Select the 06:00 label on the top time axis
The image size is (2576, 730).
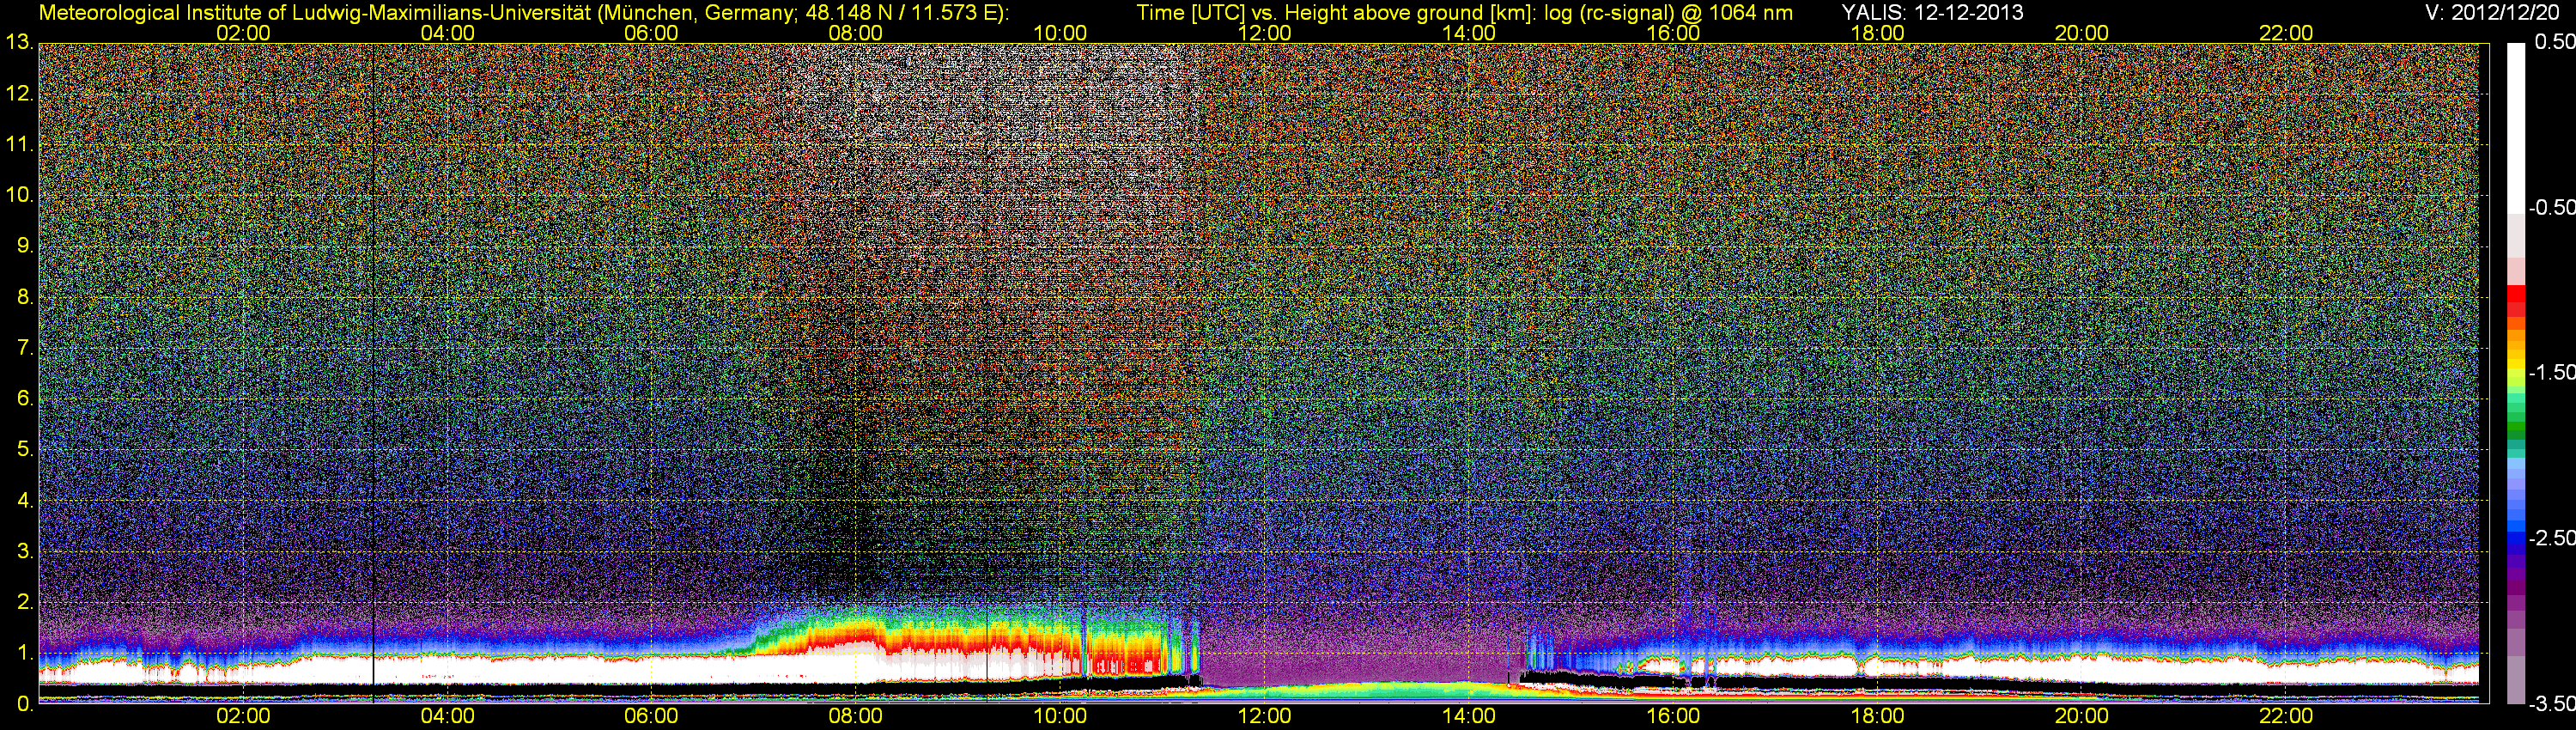tap(651, 33)
